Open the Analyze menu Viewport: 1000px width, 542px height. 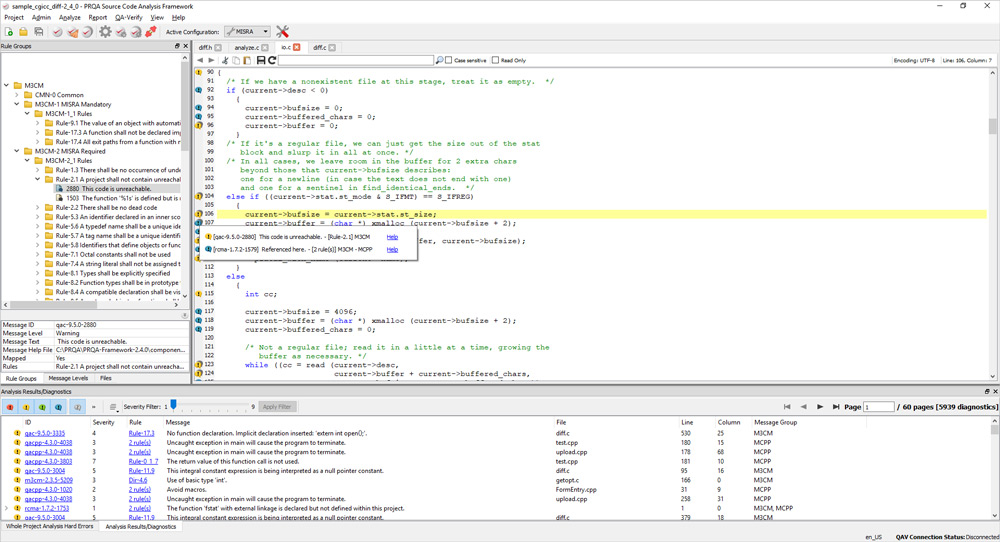click(x=70, y=18)
